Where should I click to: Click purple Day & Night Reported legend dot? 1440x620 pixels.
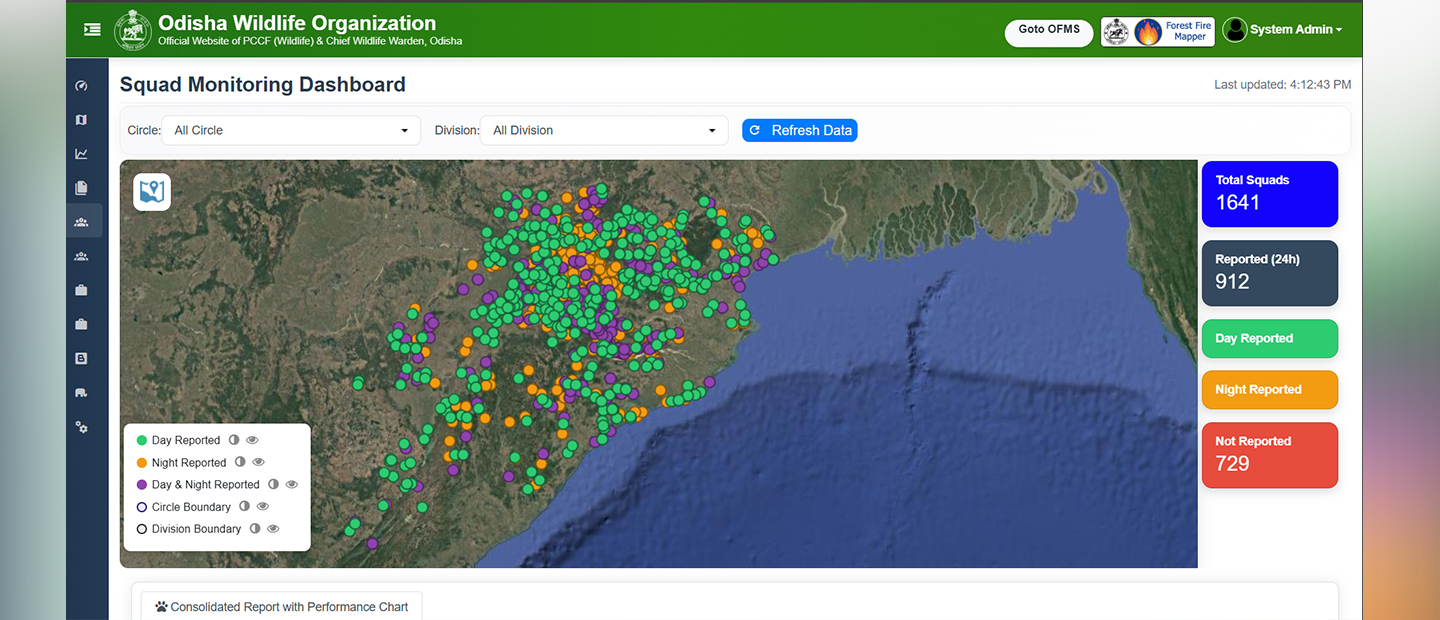coord(142,484)
